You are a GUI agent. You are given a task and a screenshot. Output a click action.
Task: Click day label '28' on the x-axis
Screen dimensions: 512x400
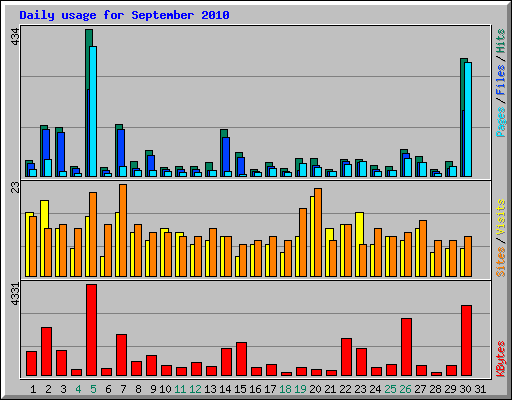(x=435, y=389)
